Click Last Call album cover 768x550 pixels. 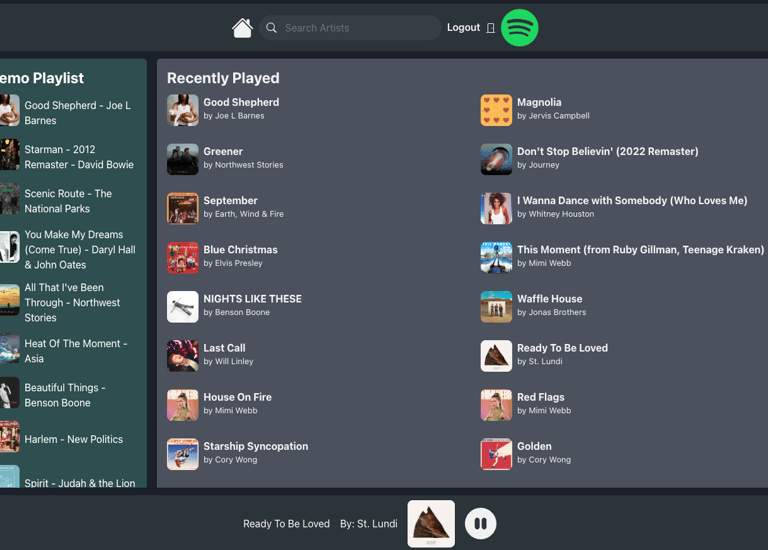[x=183, y=356]
